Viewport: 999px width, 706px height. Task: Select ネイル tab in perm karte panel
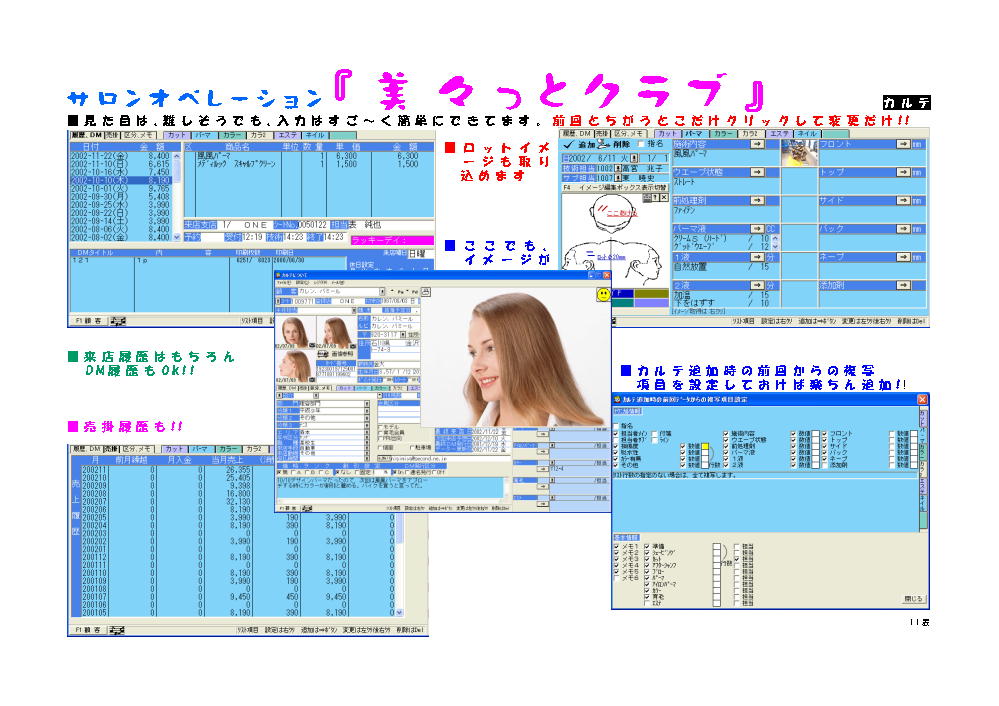click(x=807, y=134)
